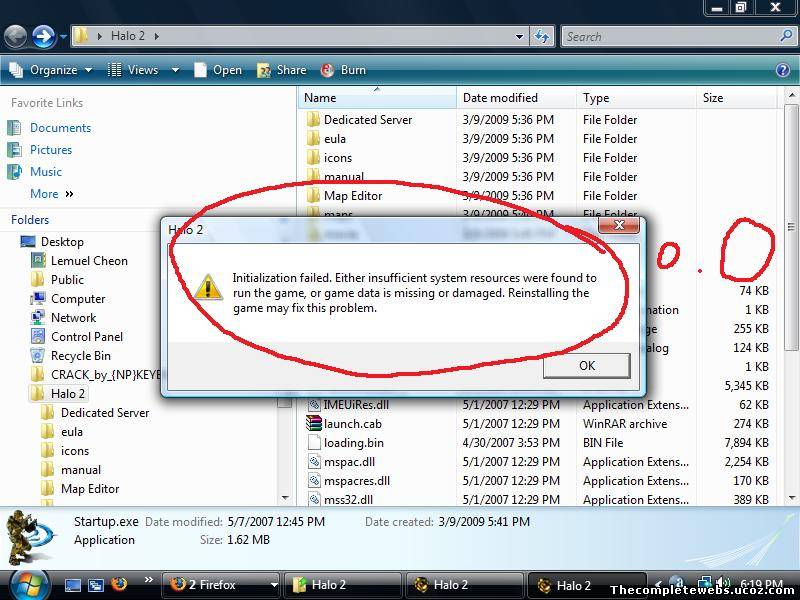Click the Share toolbar button
The width and height of the screenshot is (800, 600).
282,70
